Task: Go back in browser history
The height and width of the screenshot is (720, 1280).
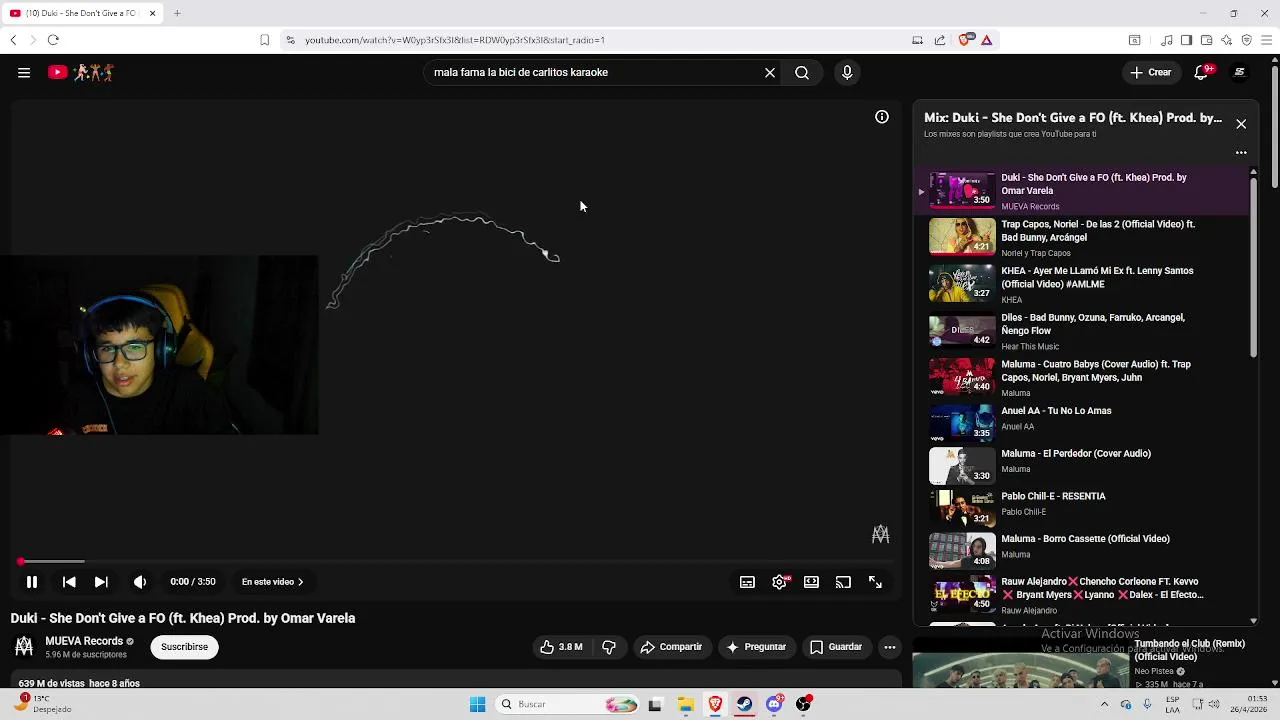Action: click(x=13, y=40)
